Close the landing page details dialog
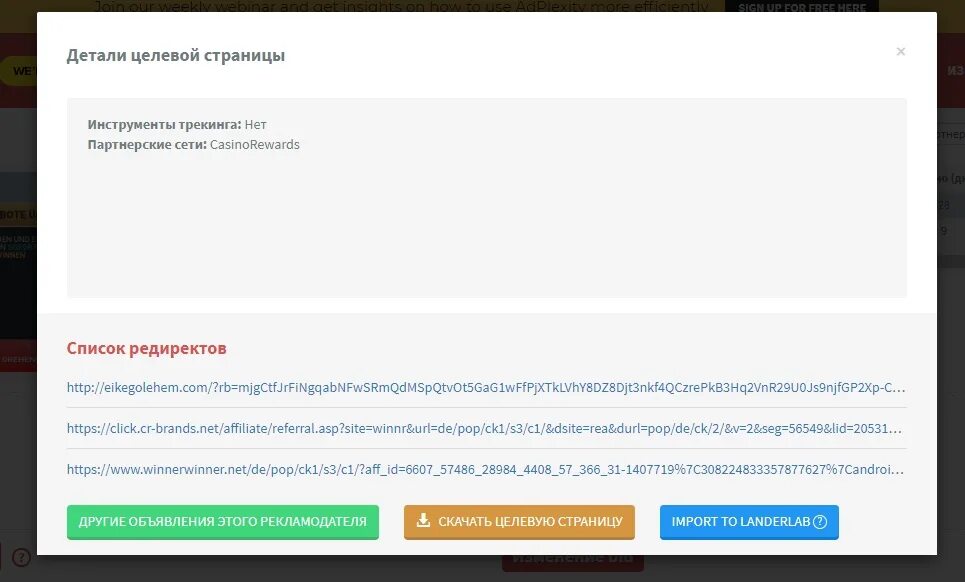 point(900,52)
